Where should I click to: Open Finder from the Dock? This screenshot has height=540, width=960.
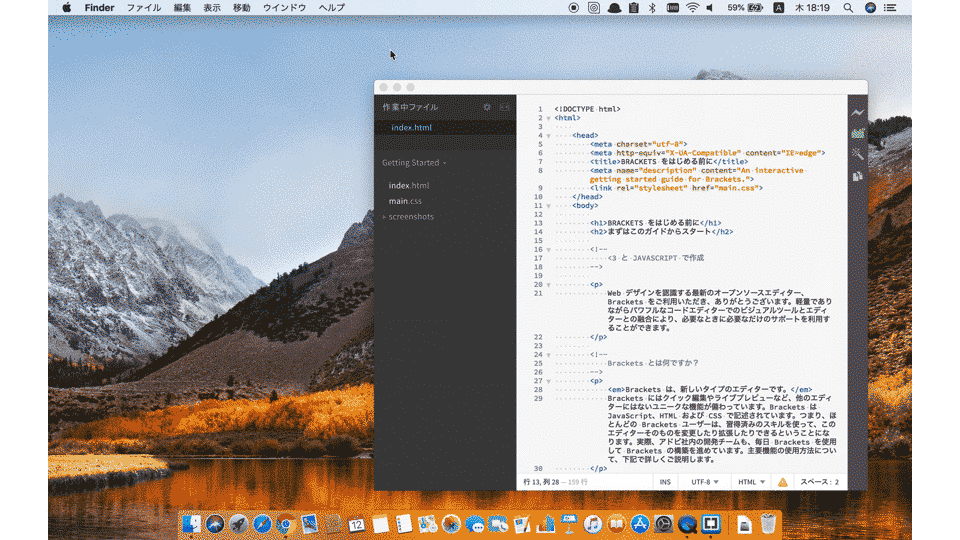pos(191,524)
